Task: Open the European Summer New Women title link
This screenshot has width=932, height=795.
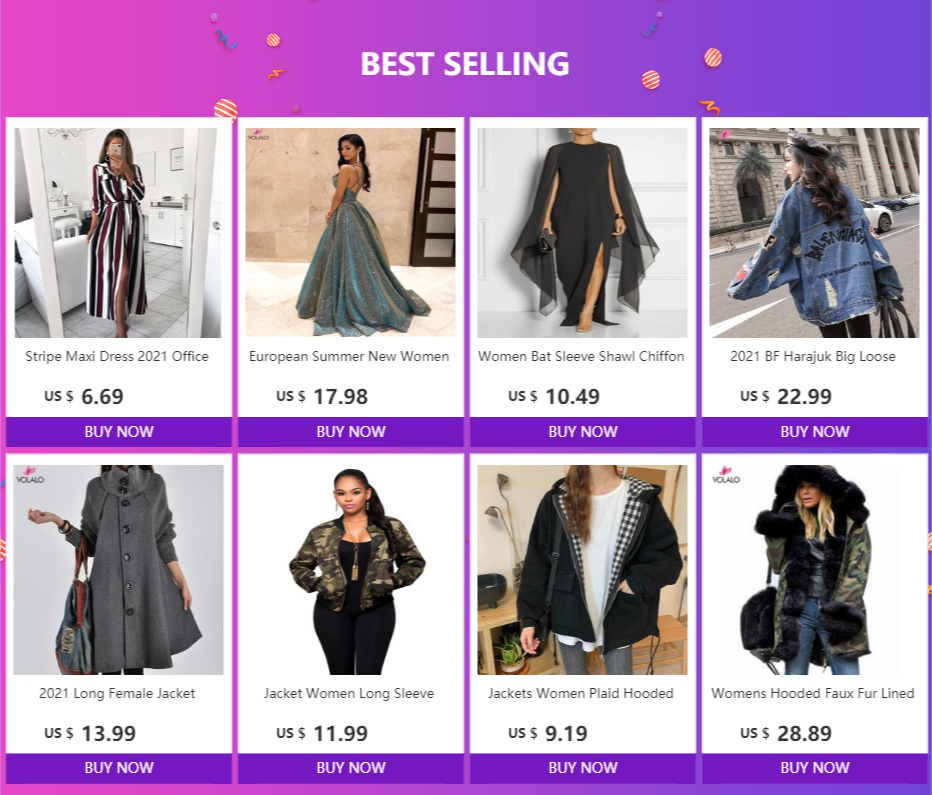Action: point(349,357)
